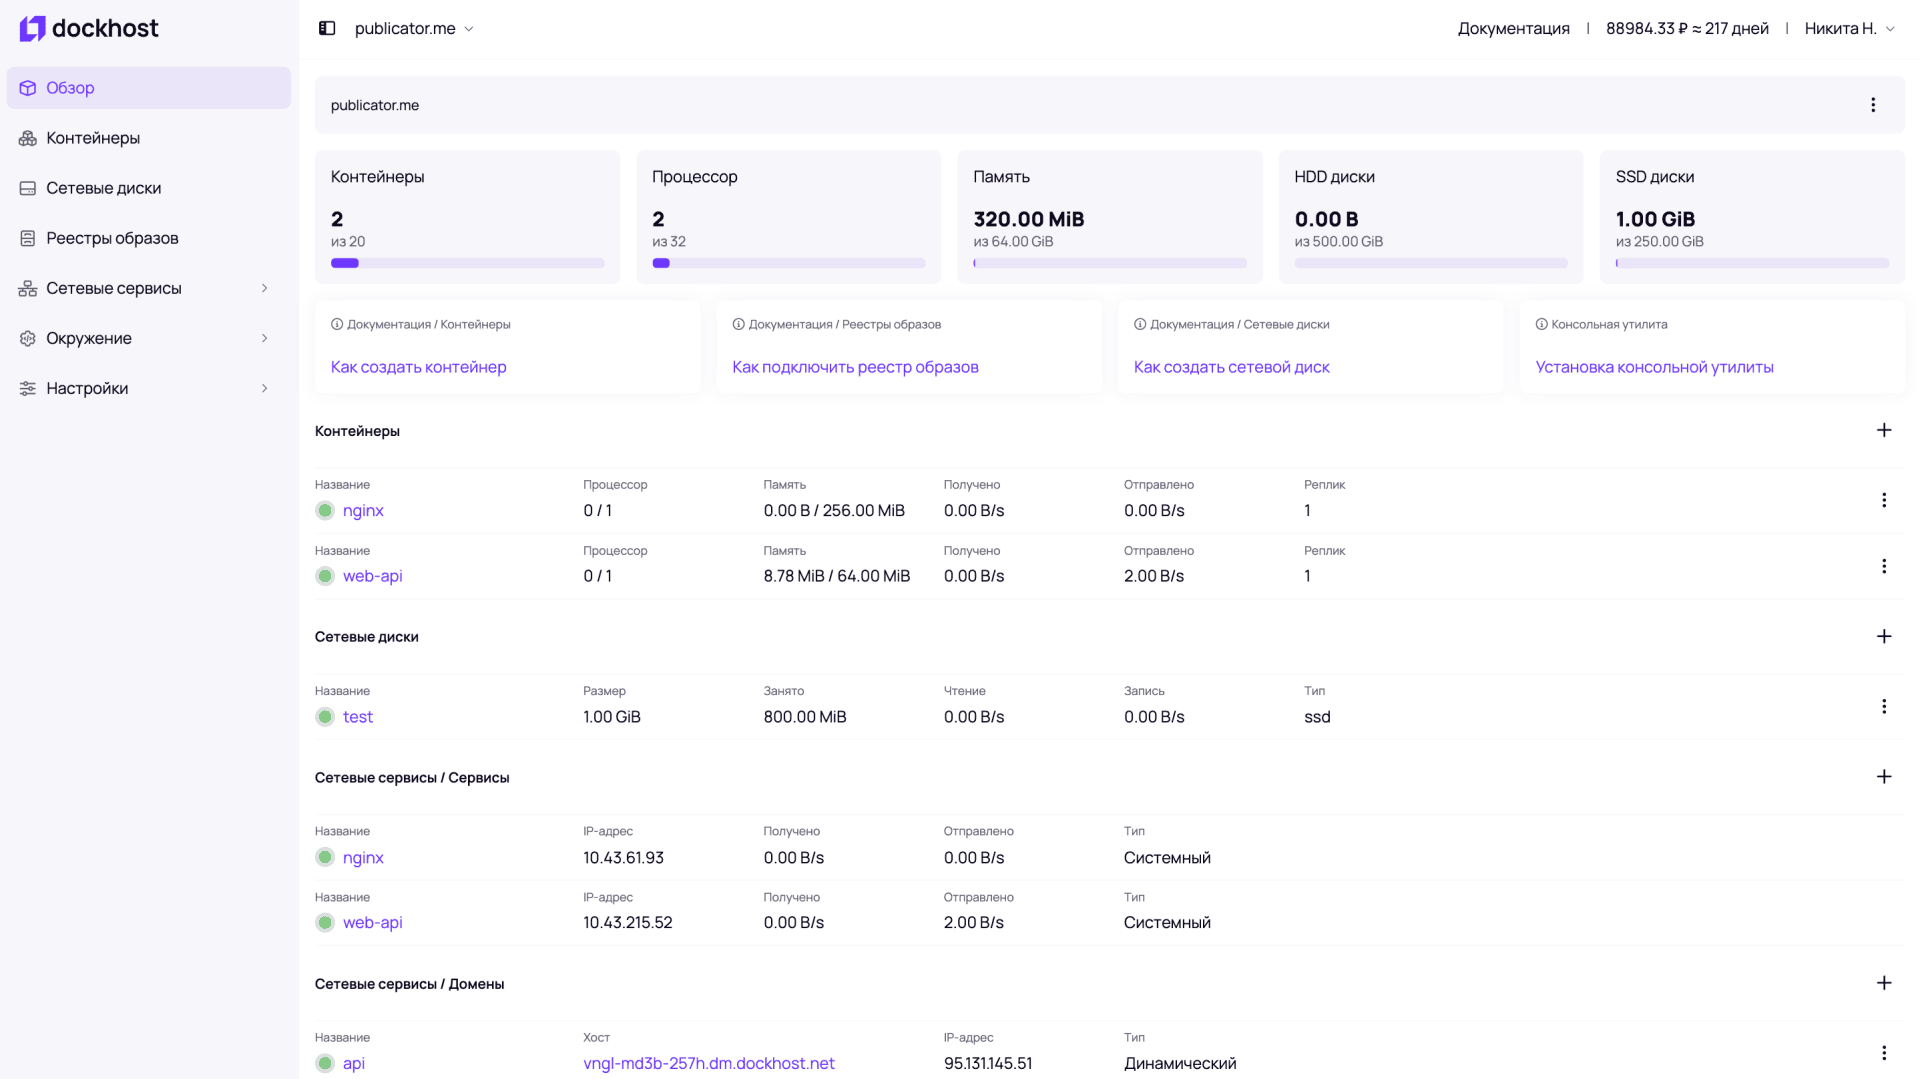Add a new network disk with plus
The width and height of the screenshot is (1920, 1079).
1884,637
